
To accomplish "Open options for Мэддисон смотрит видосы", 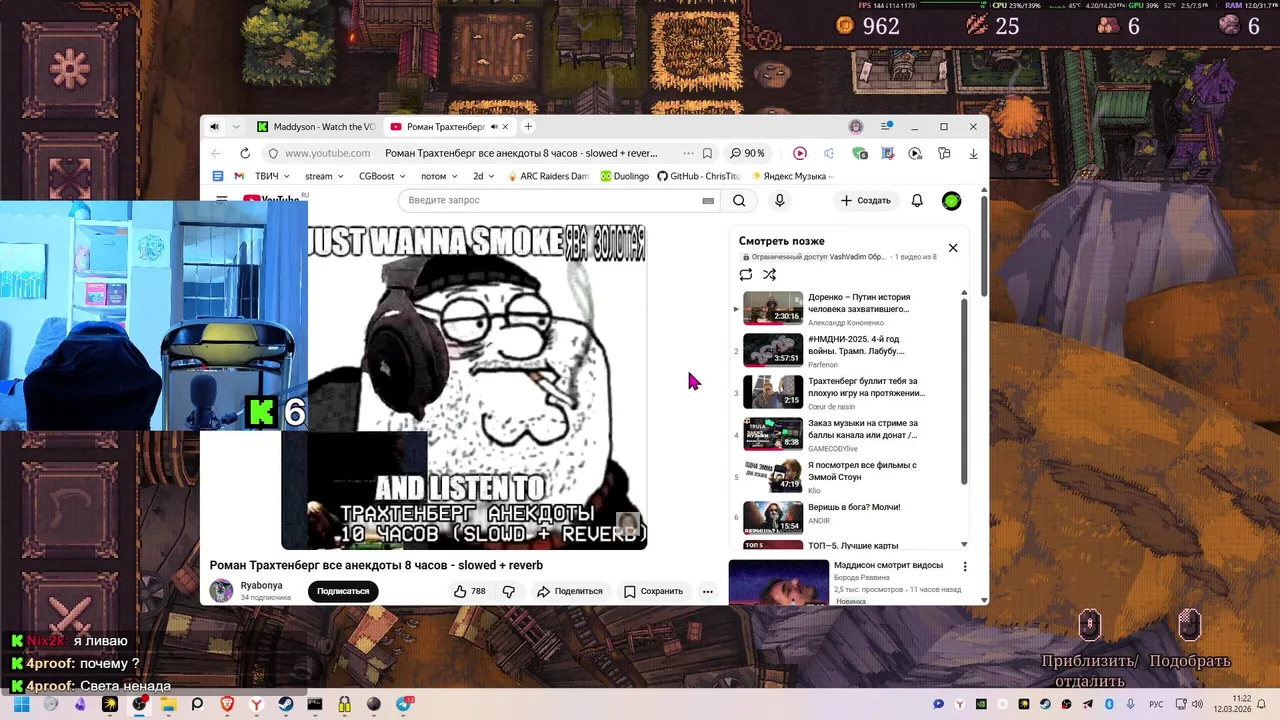I will click(965, 566).
